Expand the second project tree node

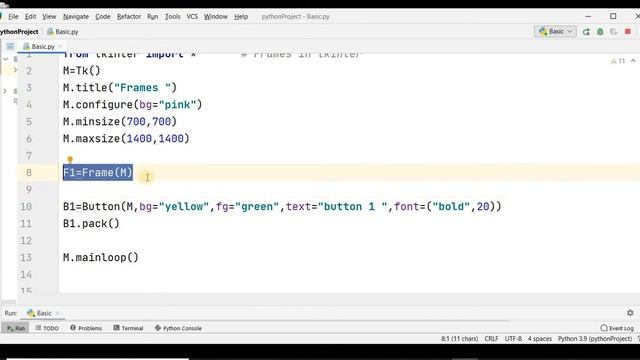15,70
